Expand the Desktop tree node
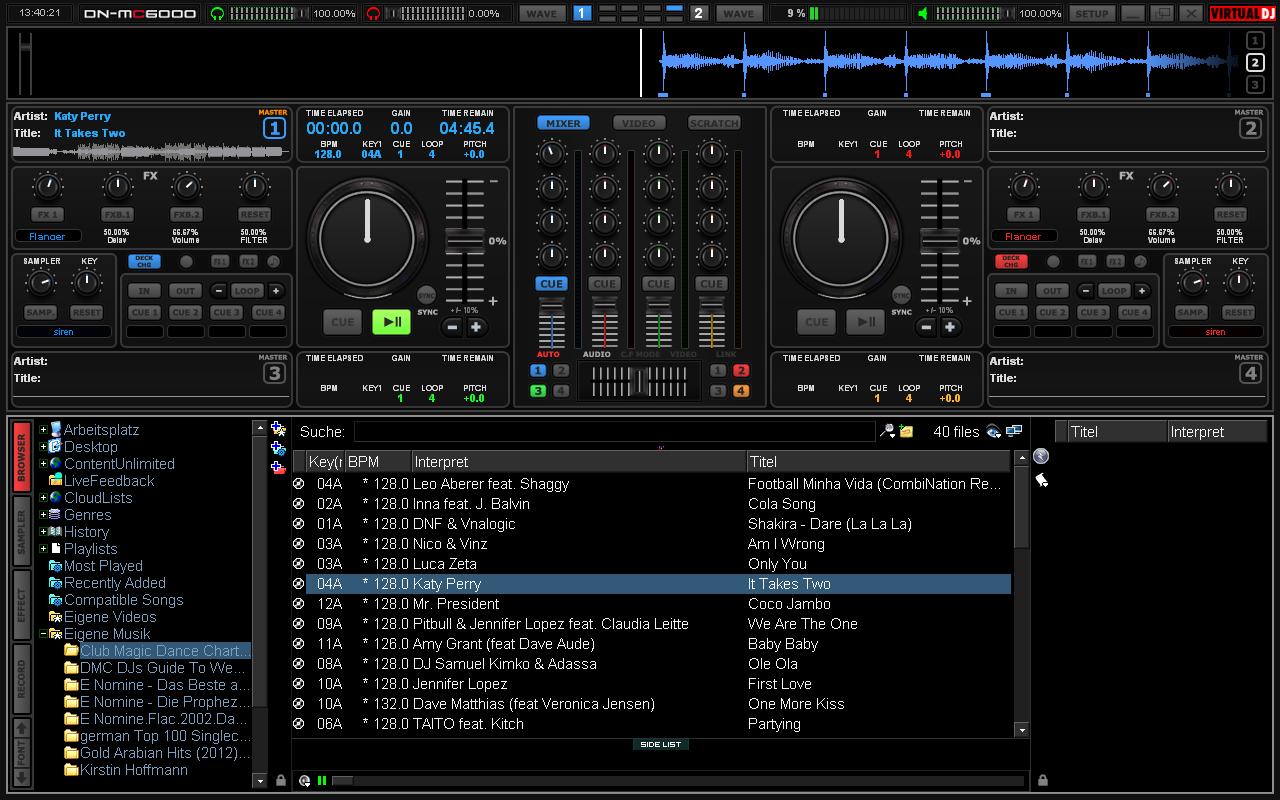The height and width of the screenshot is (800, 1280). click(x=43, y=447)
